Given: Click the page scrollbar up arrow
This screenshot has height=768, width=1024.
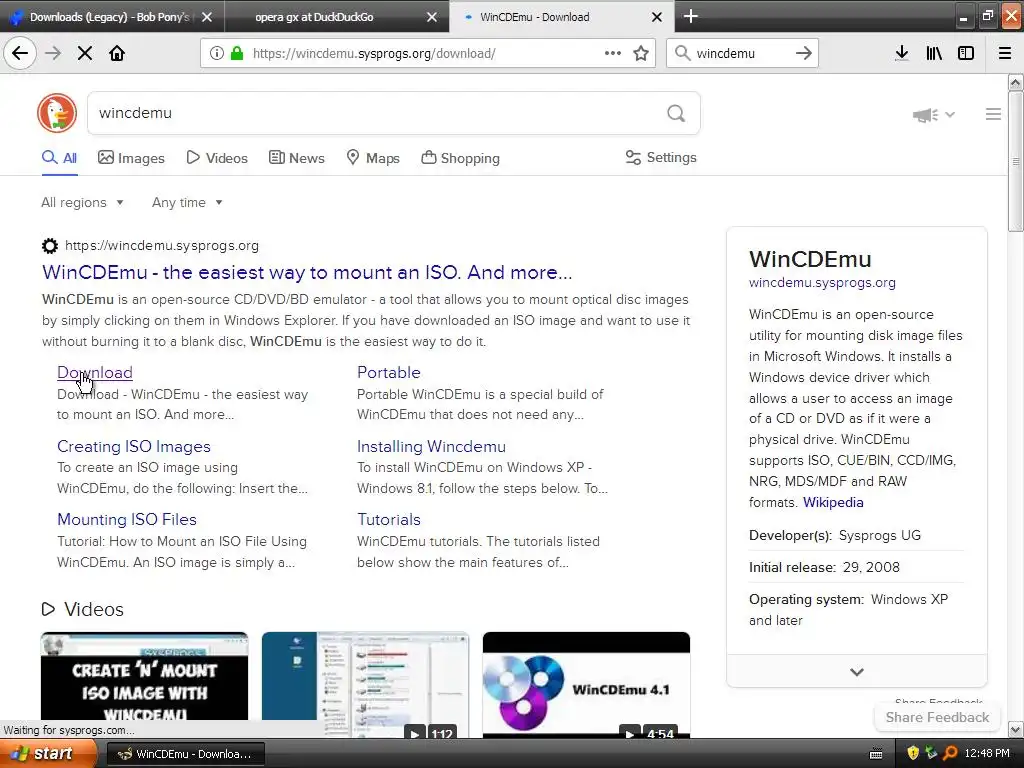Looking at the screenshot, I should (x=1015, y=82).
